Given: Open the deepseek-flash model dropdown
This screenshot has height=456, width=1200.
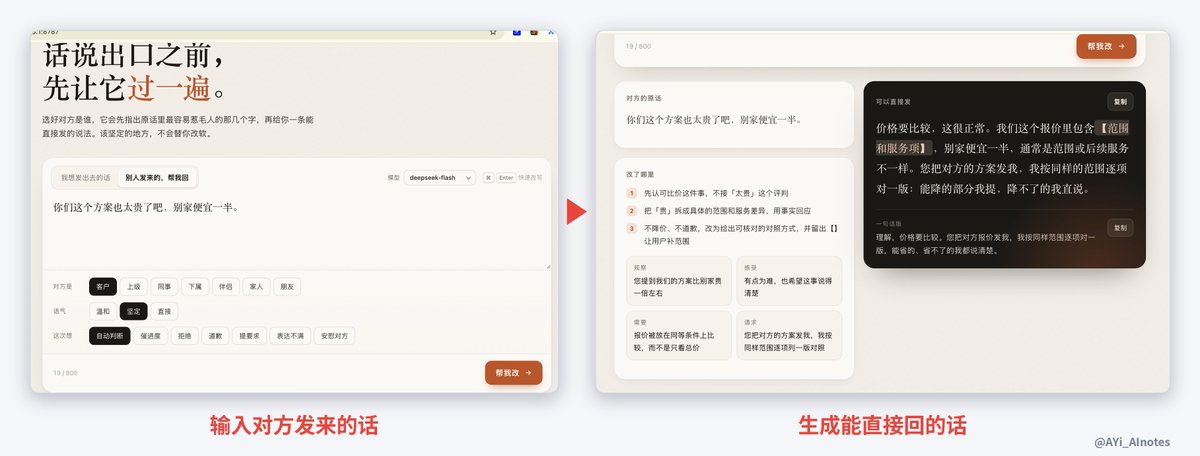Looking at the screenshot, I should point(439,177).
